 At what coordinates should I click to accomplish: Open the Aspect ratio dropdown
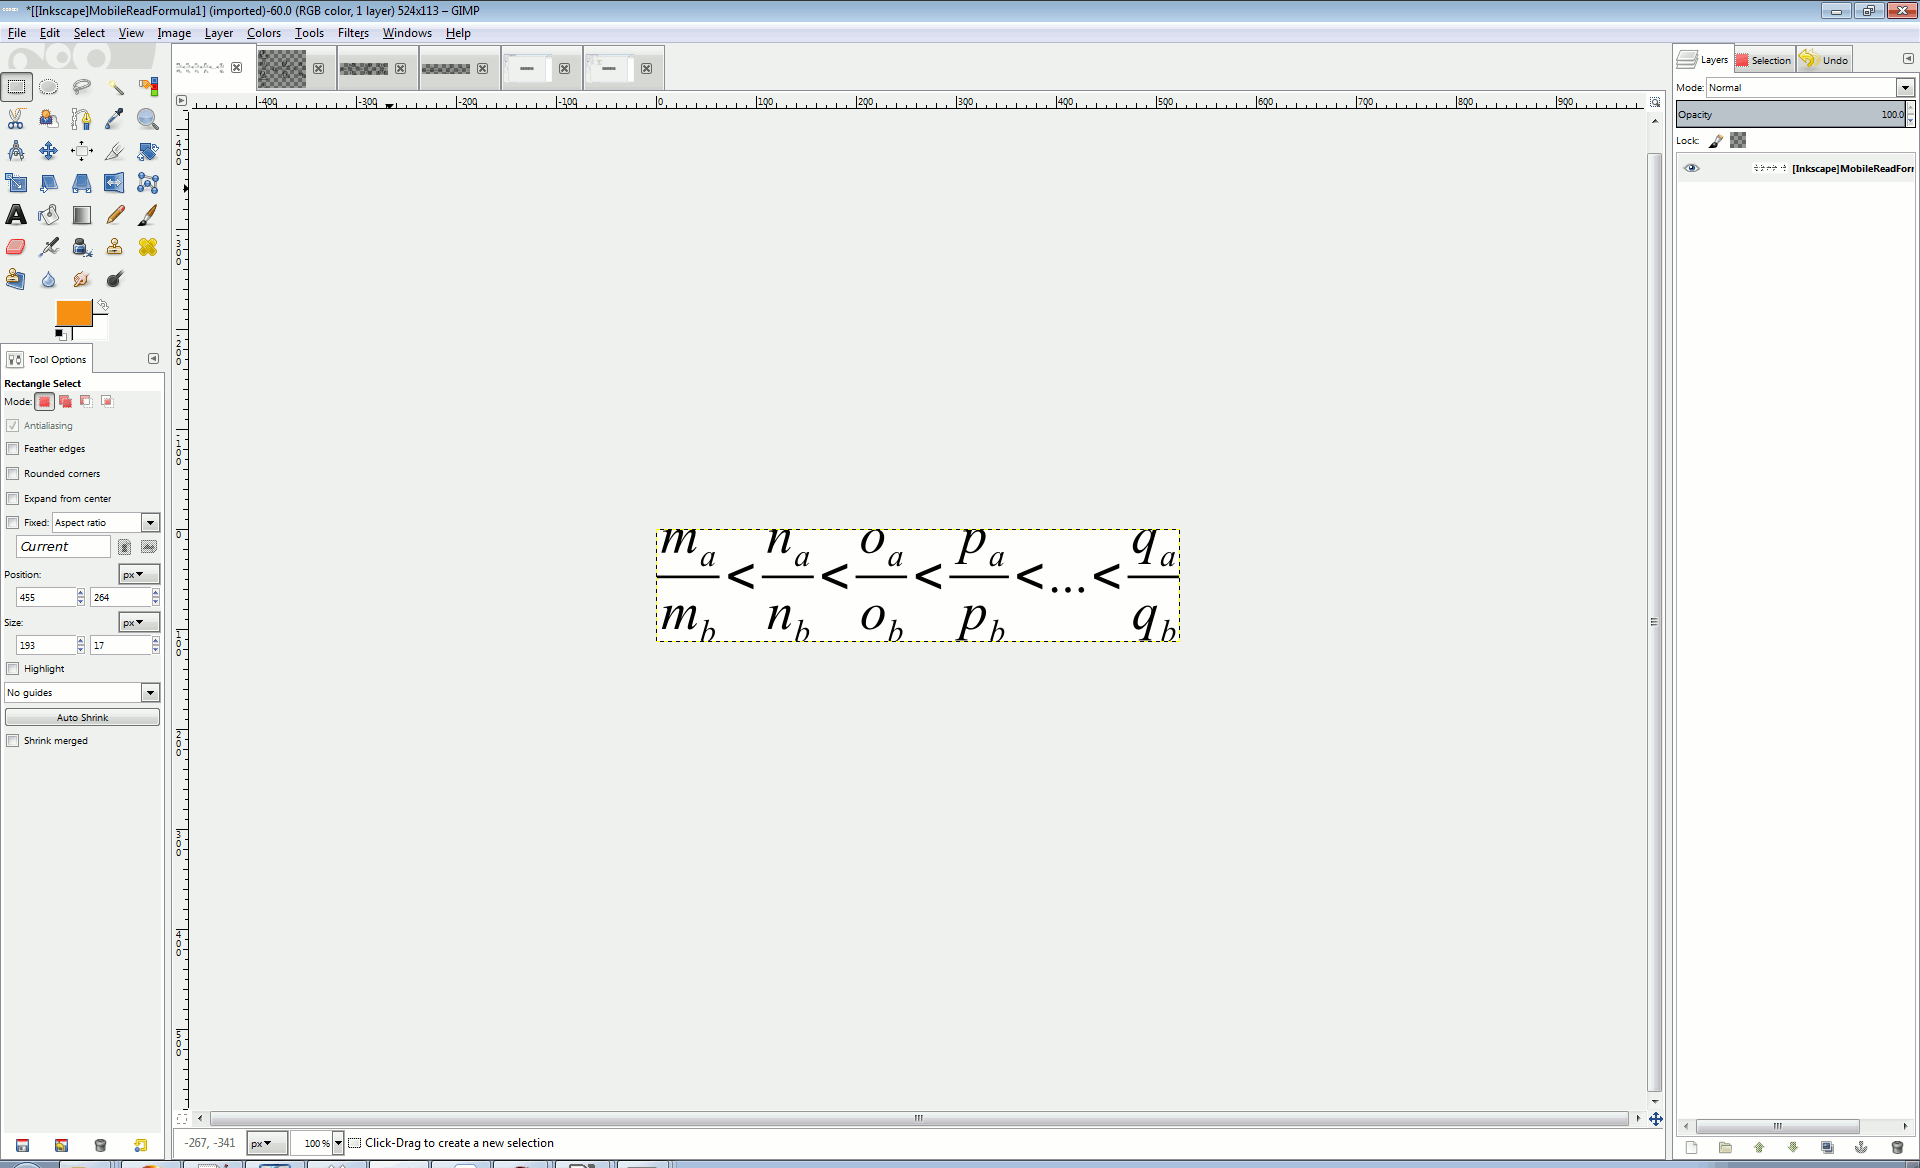150,523
